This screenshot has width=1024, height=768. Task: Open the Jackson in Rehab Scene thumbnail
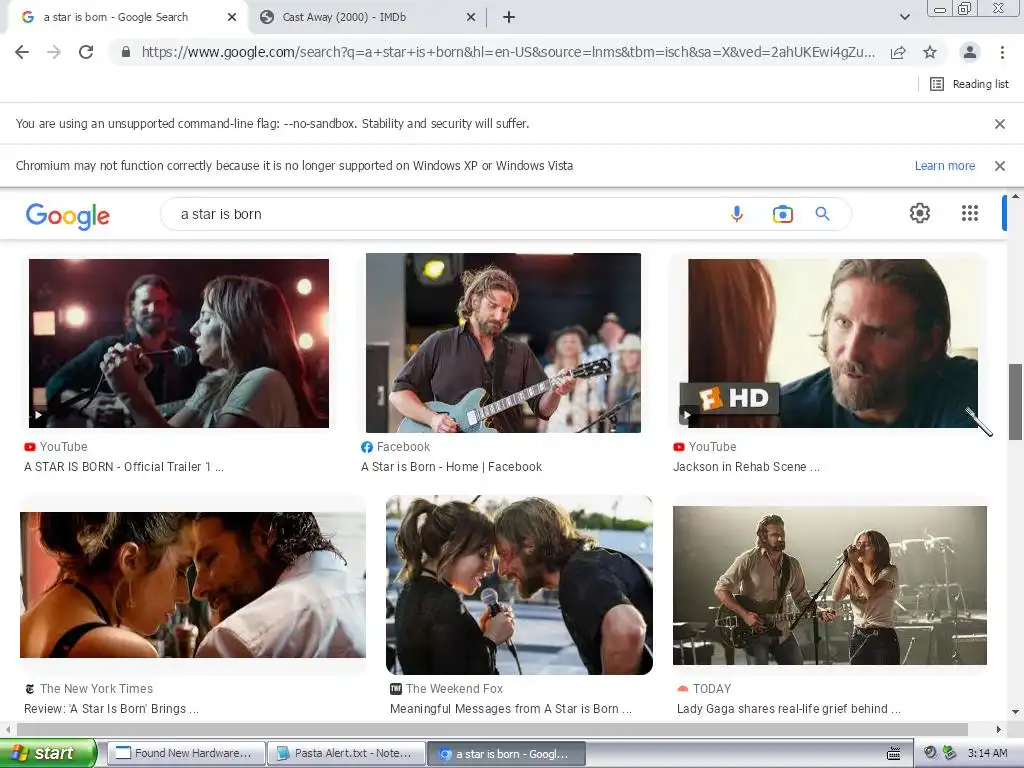click(x=833, y=344)
